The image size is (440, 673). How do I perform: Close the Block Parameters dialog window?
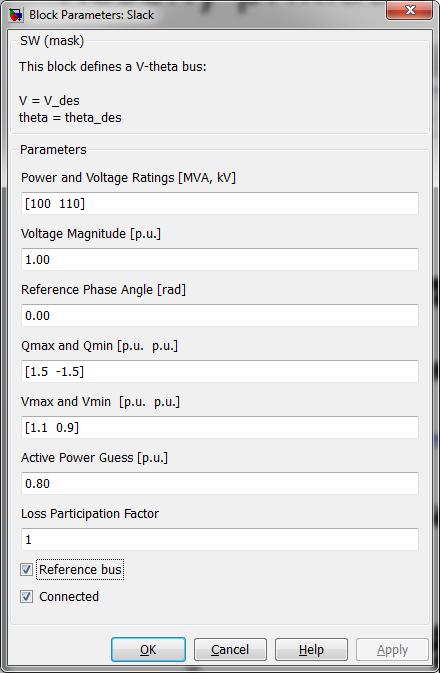point(410,10)
